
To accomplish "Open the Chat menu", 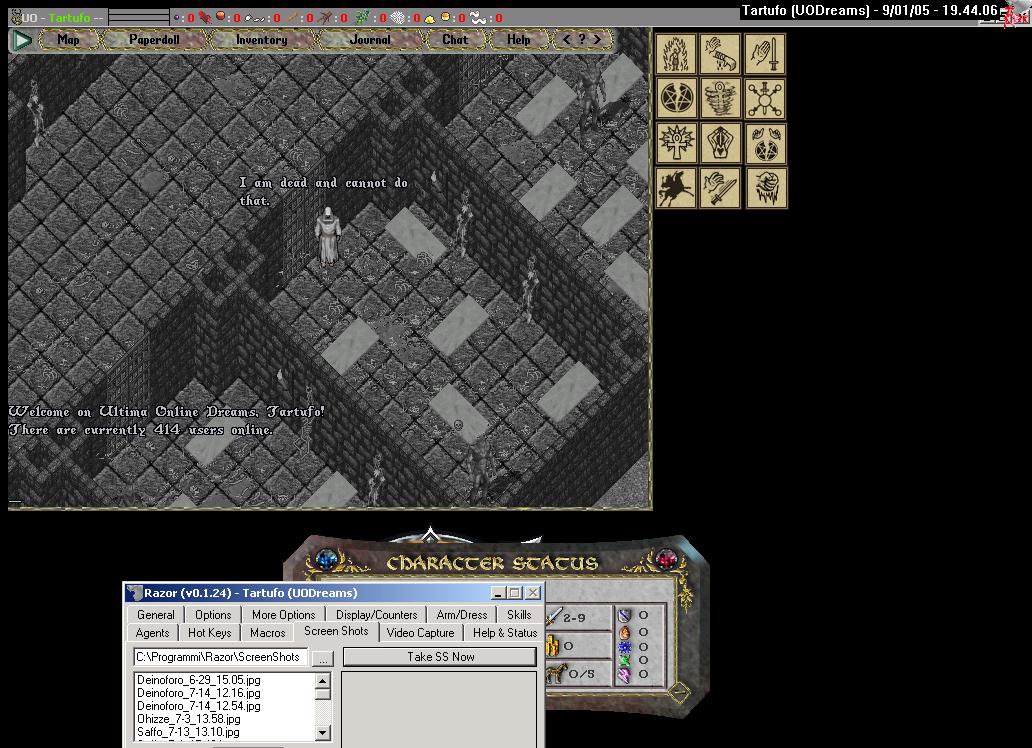I will click(x=455, y=40).
